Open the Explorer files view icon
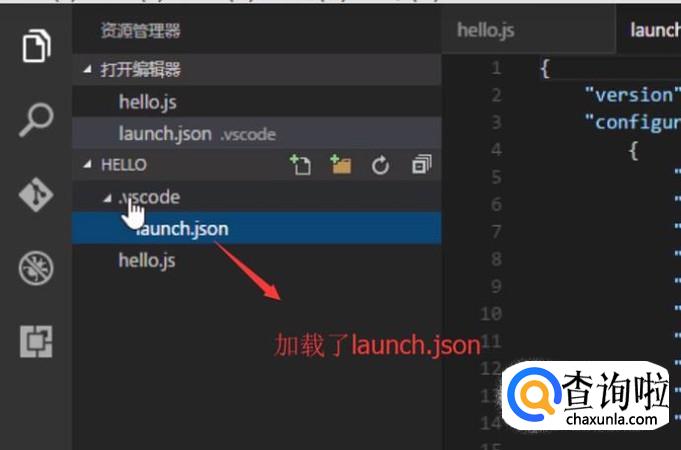 [36, 46]
